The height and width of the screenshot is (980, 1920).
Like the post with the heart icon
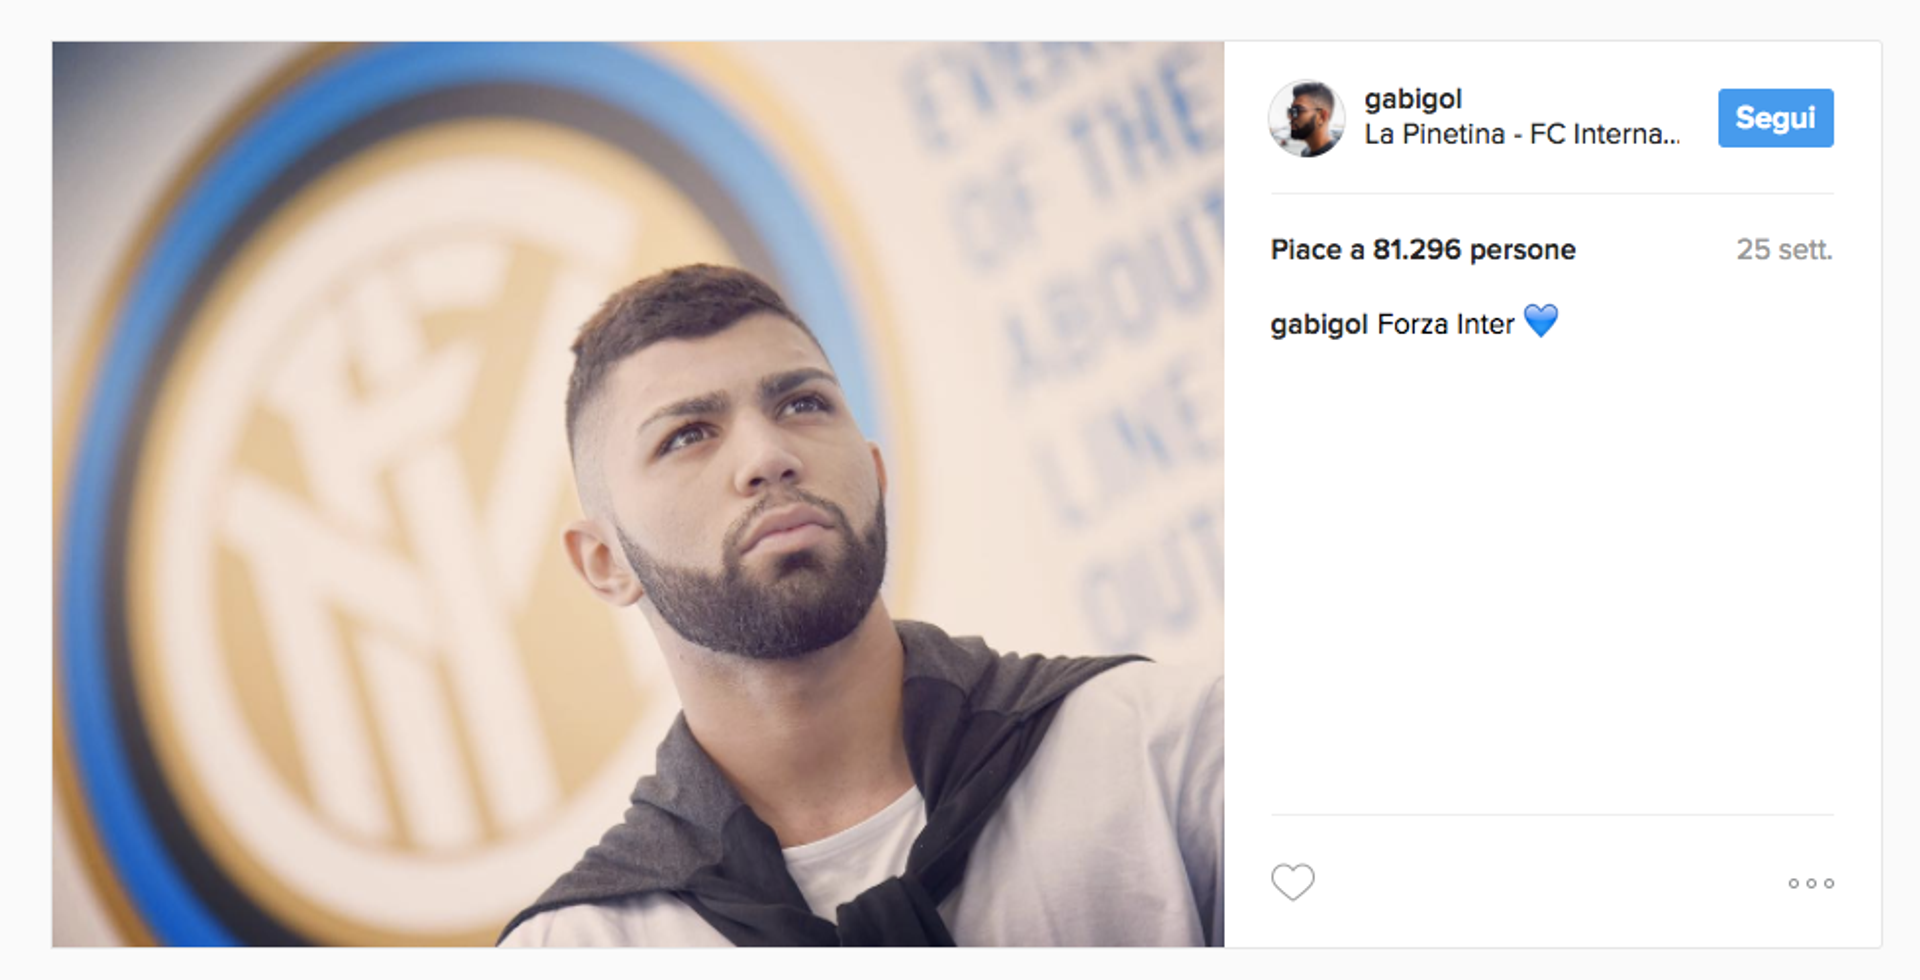(x=1292, y=882)
